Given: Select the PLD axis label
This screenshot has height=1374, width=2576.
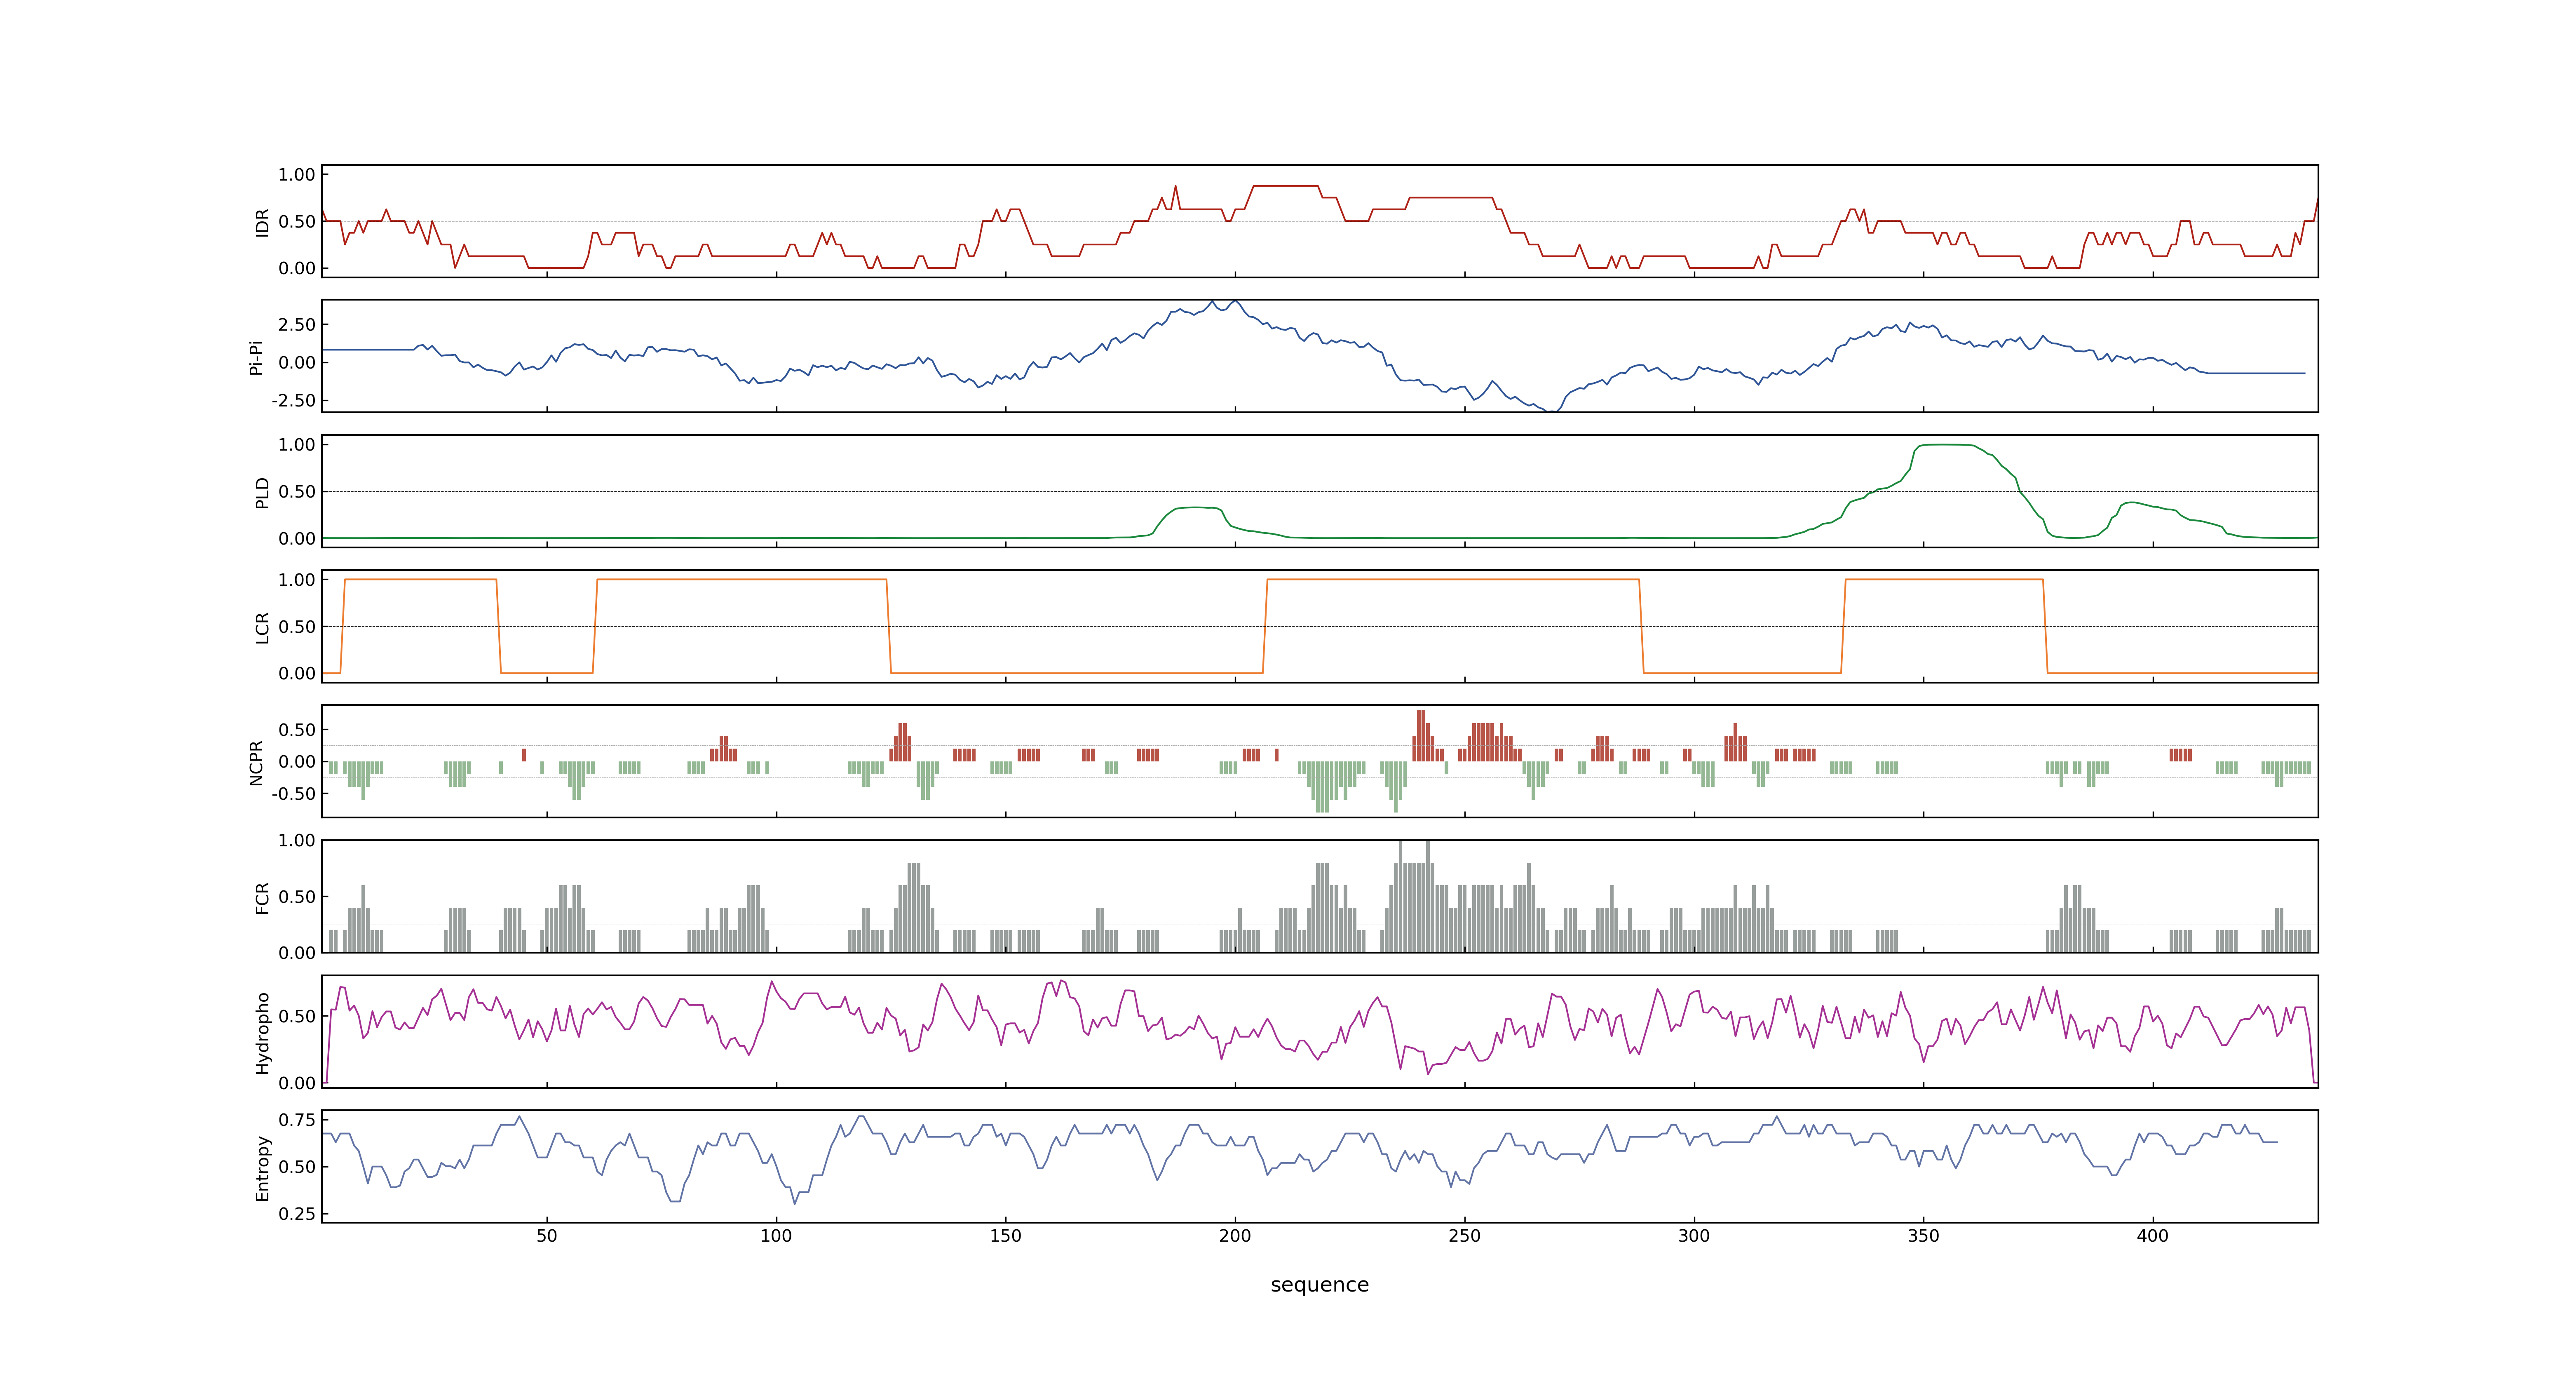Looking at the screenshot, I should coord(262,492).
